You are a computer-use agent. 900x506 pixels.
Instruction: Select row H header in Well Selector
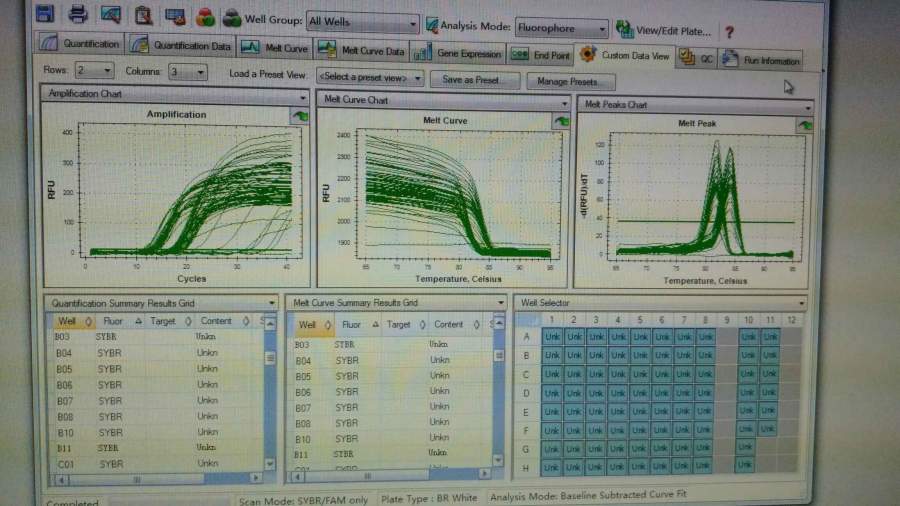[525, 468]
